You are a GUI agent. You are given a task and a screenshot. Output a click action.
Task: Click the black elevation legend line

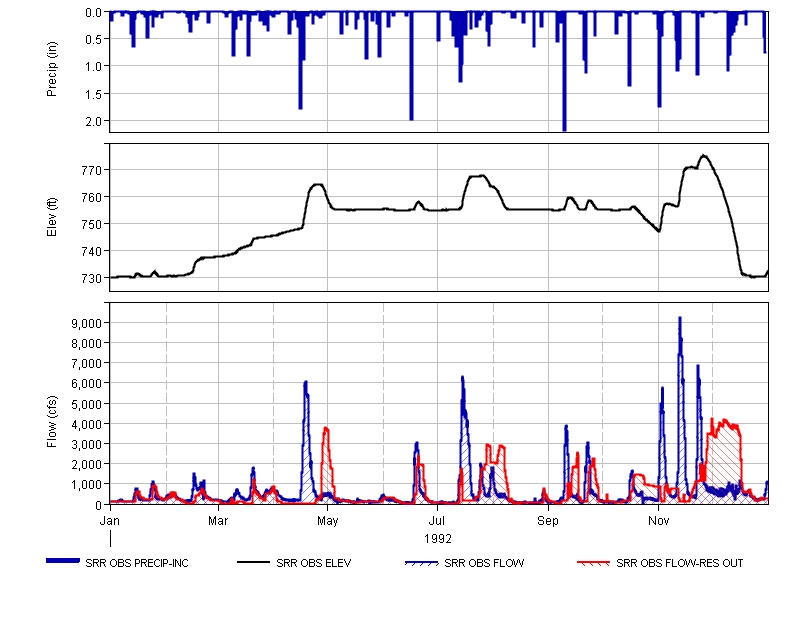tap(254, 562)
